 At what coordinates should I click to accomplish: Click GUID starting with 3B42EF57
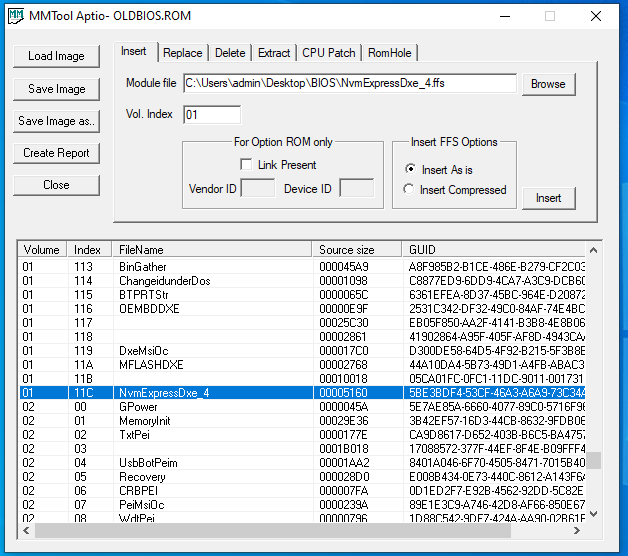tap(497, 421)
